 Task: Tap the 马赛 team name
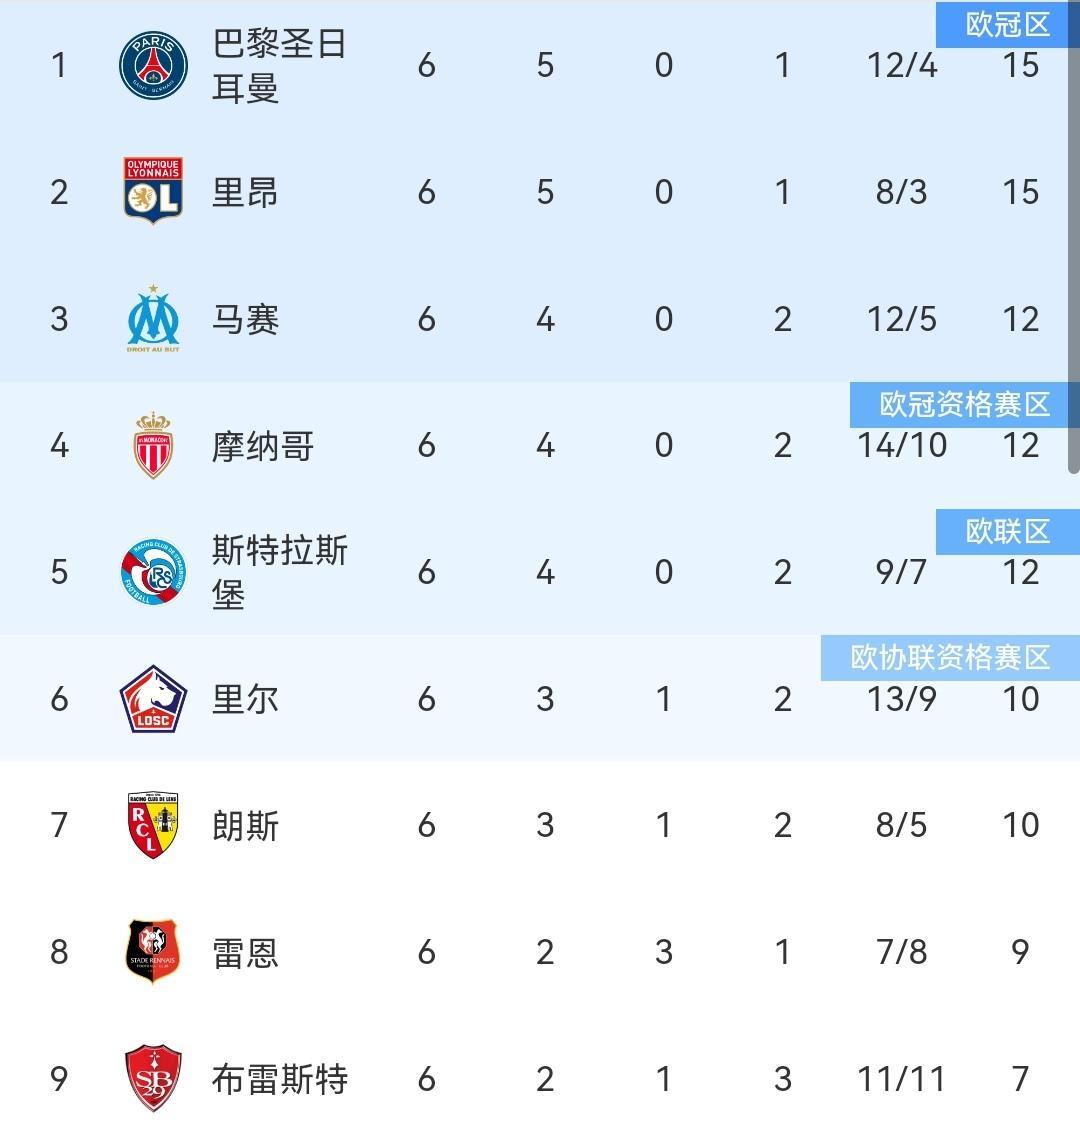pyautogui.click(x=245, y=320)
